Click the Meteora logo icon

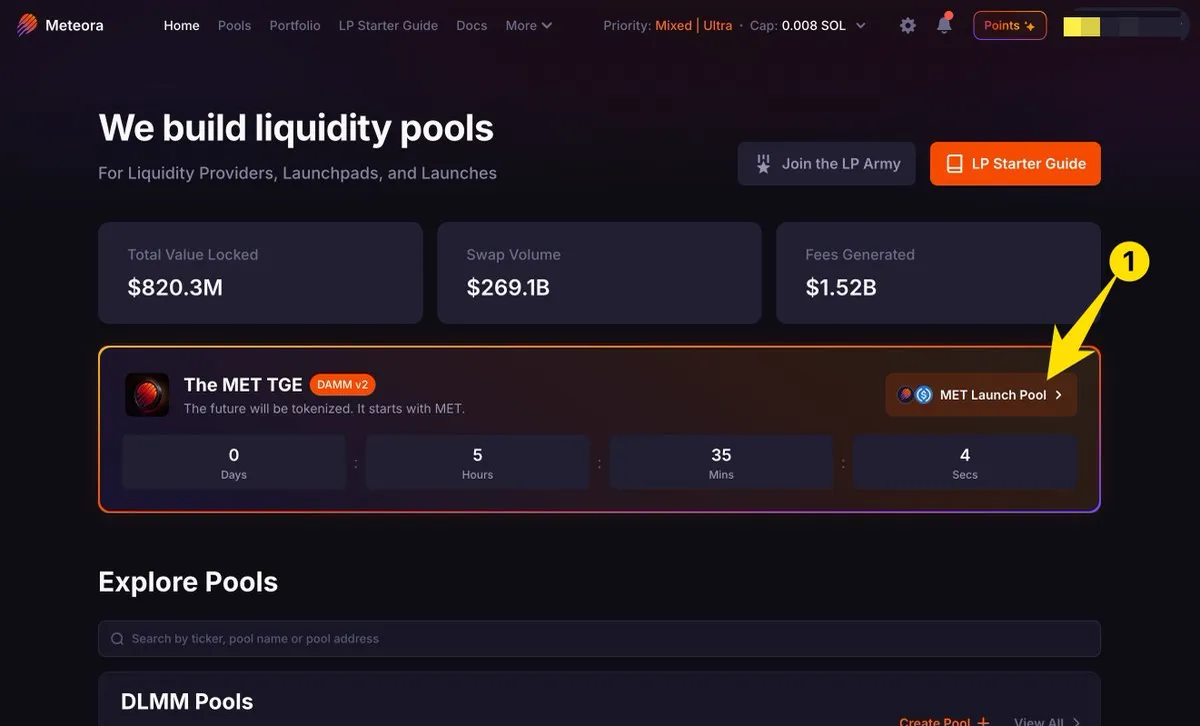coord(27,25)
